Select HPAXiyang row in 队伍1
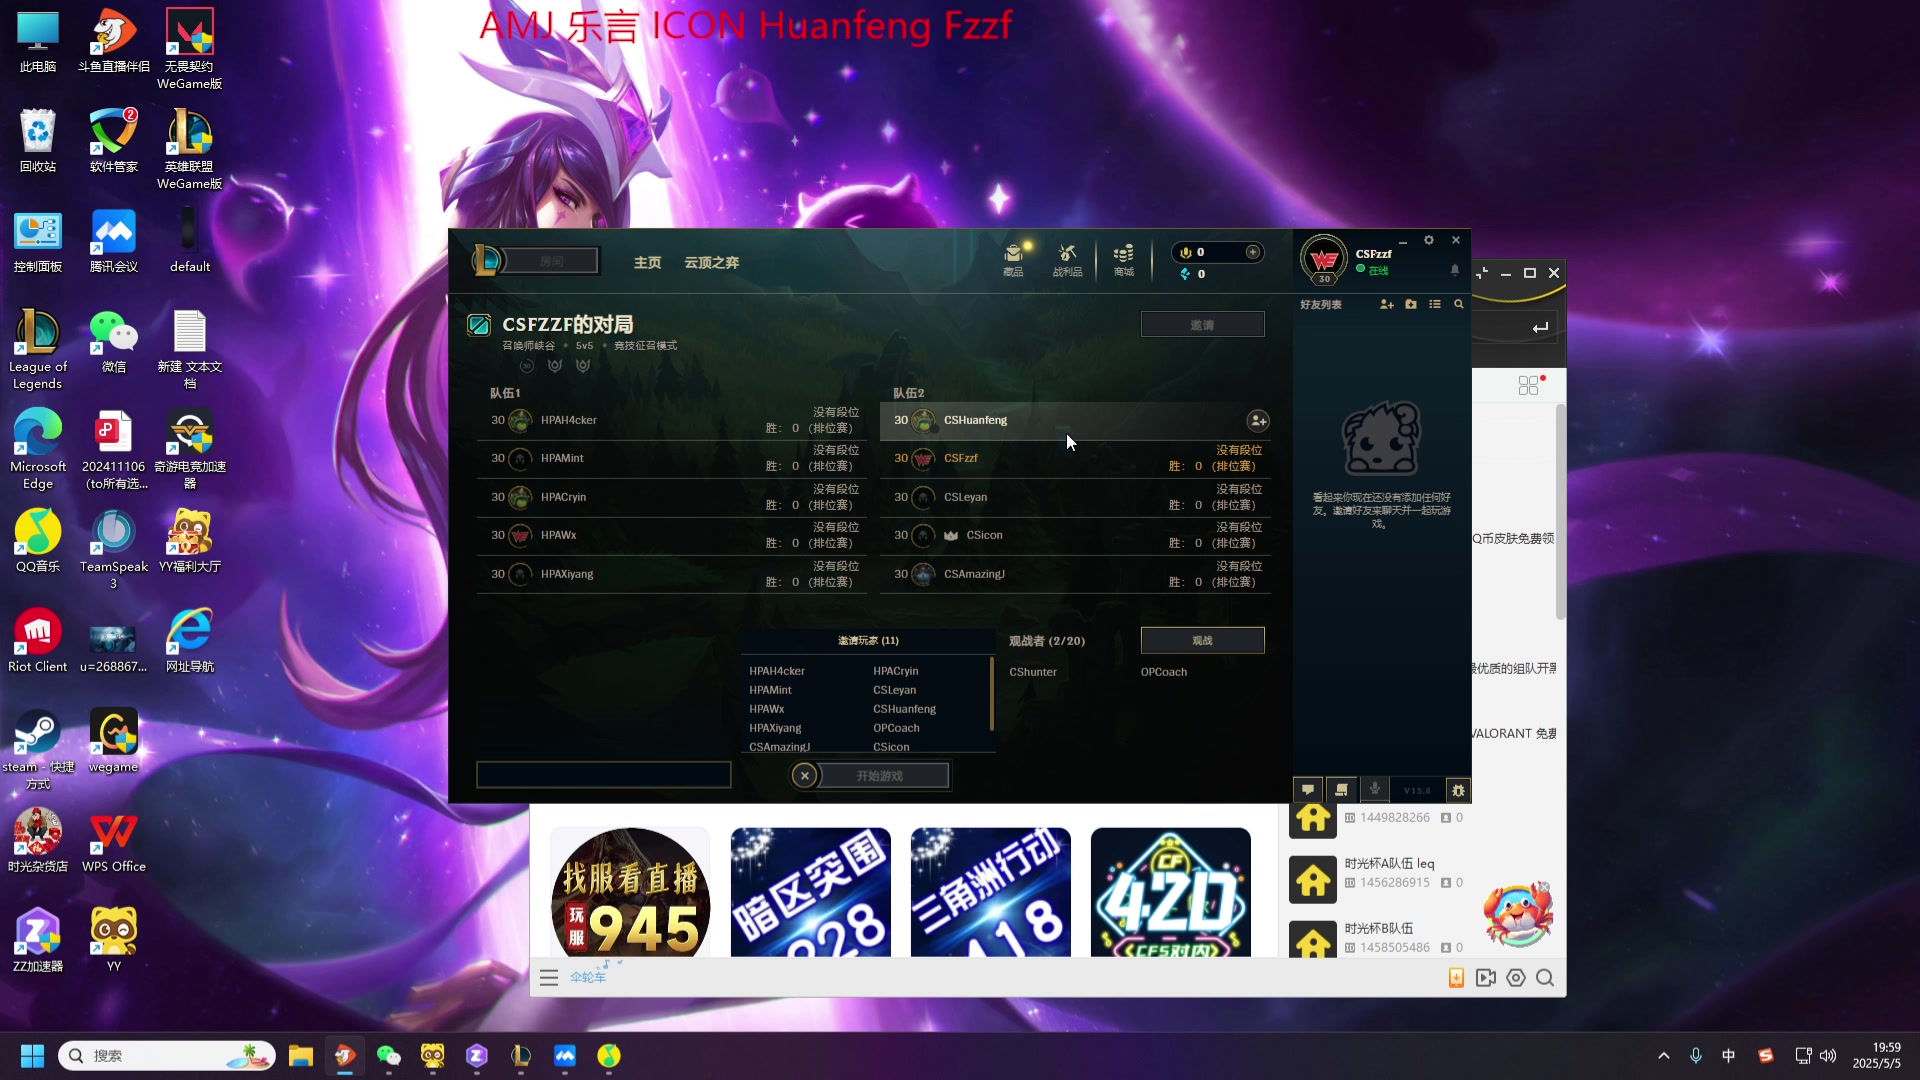The width and height of the screenshot is (1920, 1080). pyautogui.click(x=671, y=574)
